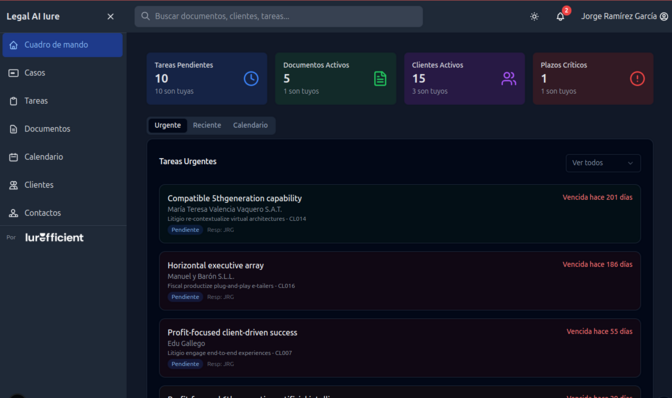Click the Casos briefcase icon in sidebar
Screen dimensions: 672x398
coord(13,73)
